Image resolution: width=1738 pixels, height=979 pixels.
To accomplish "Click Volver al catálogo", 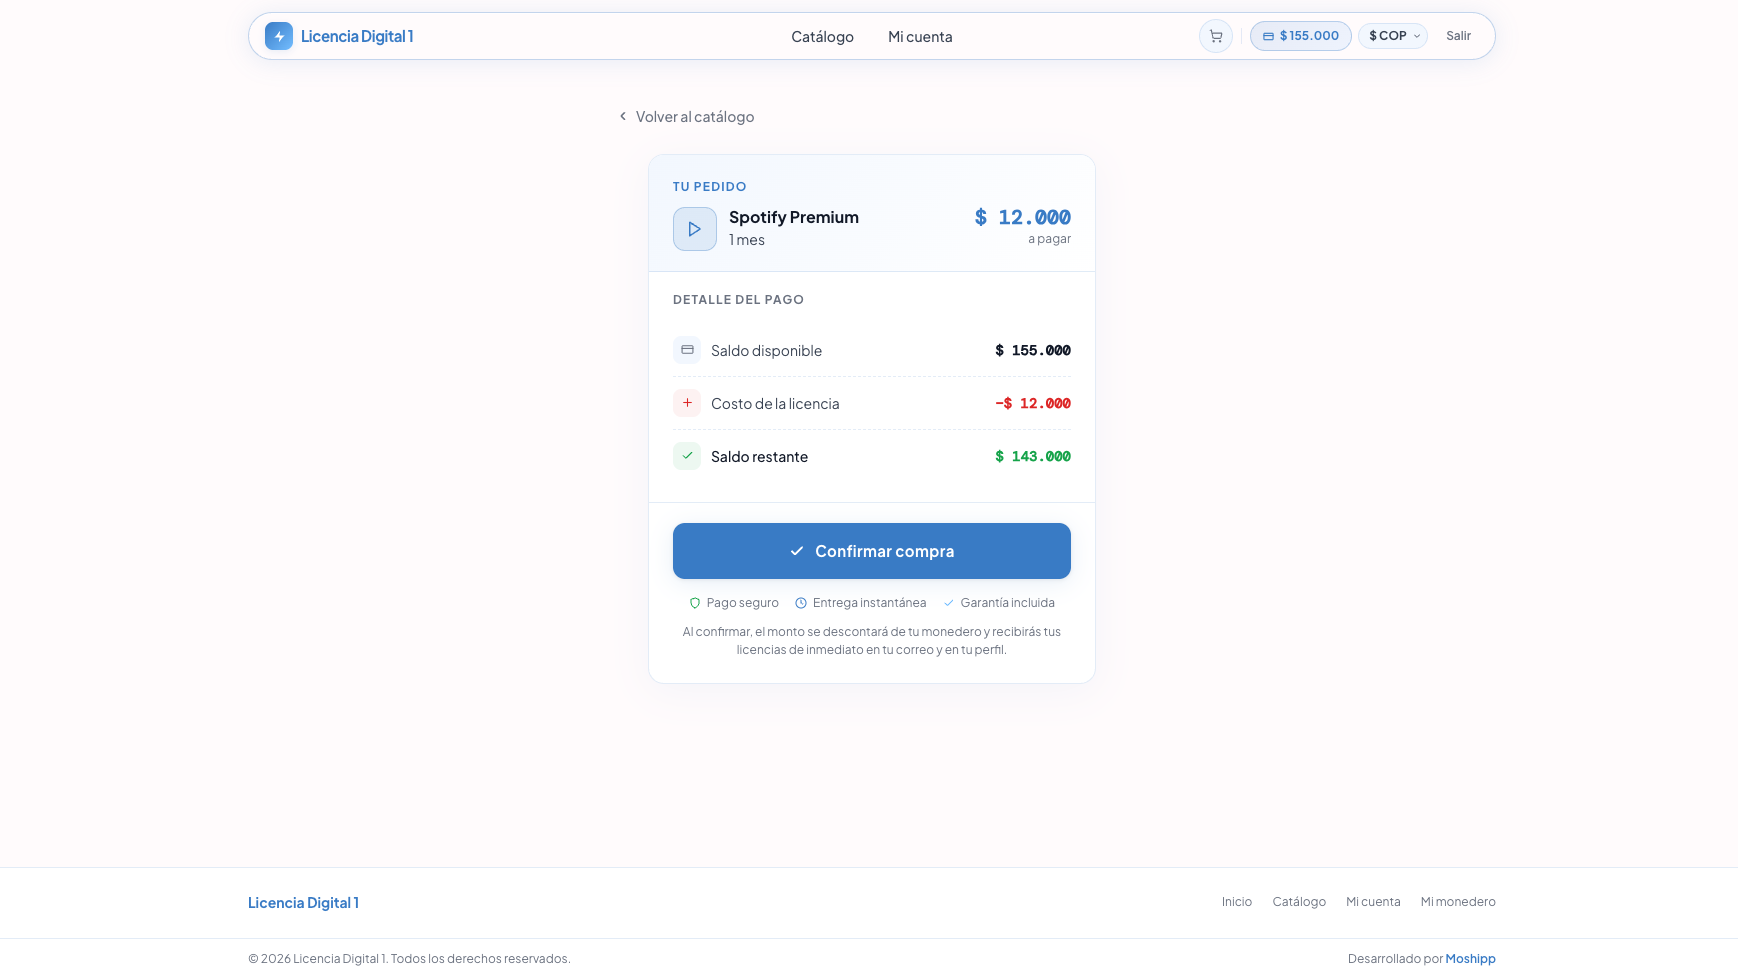I will tap(695, 116).
